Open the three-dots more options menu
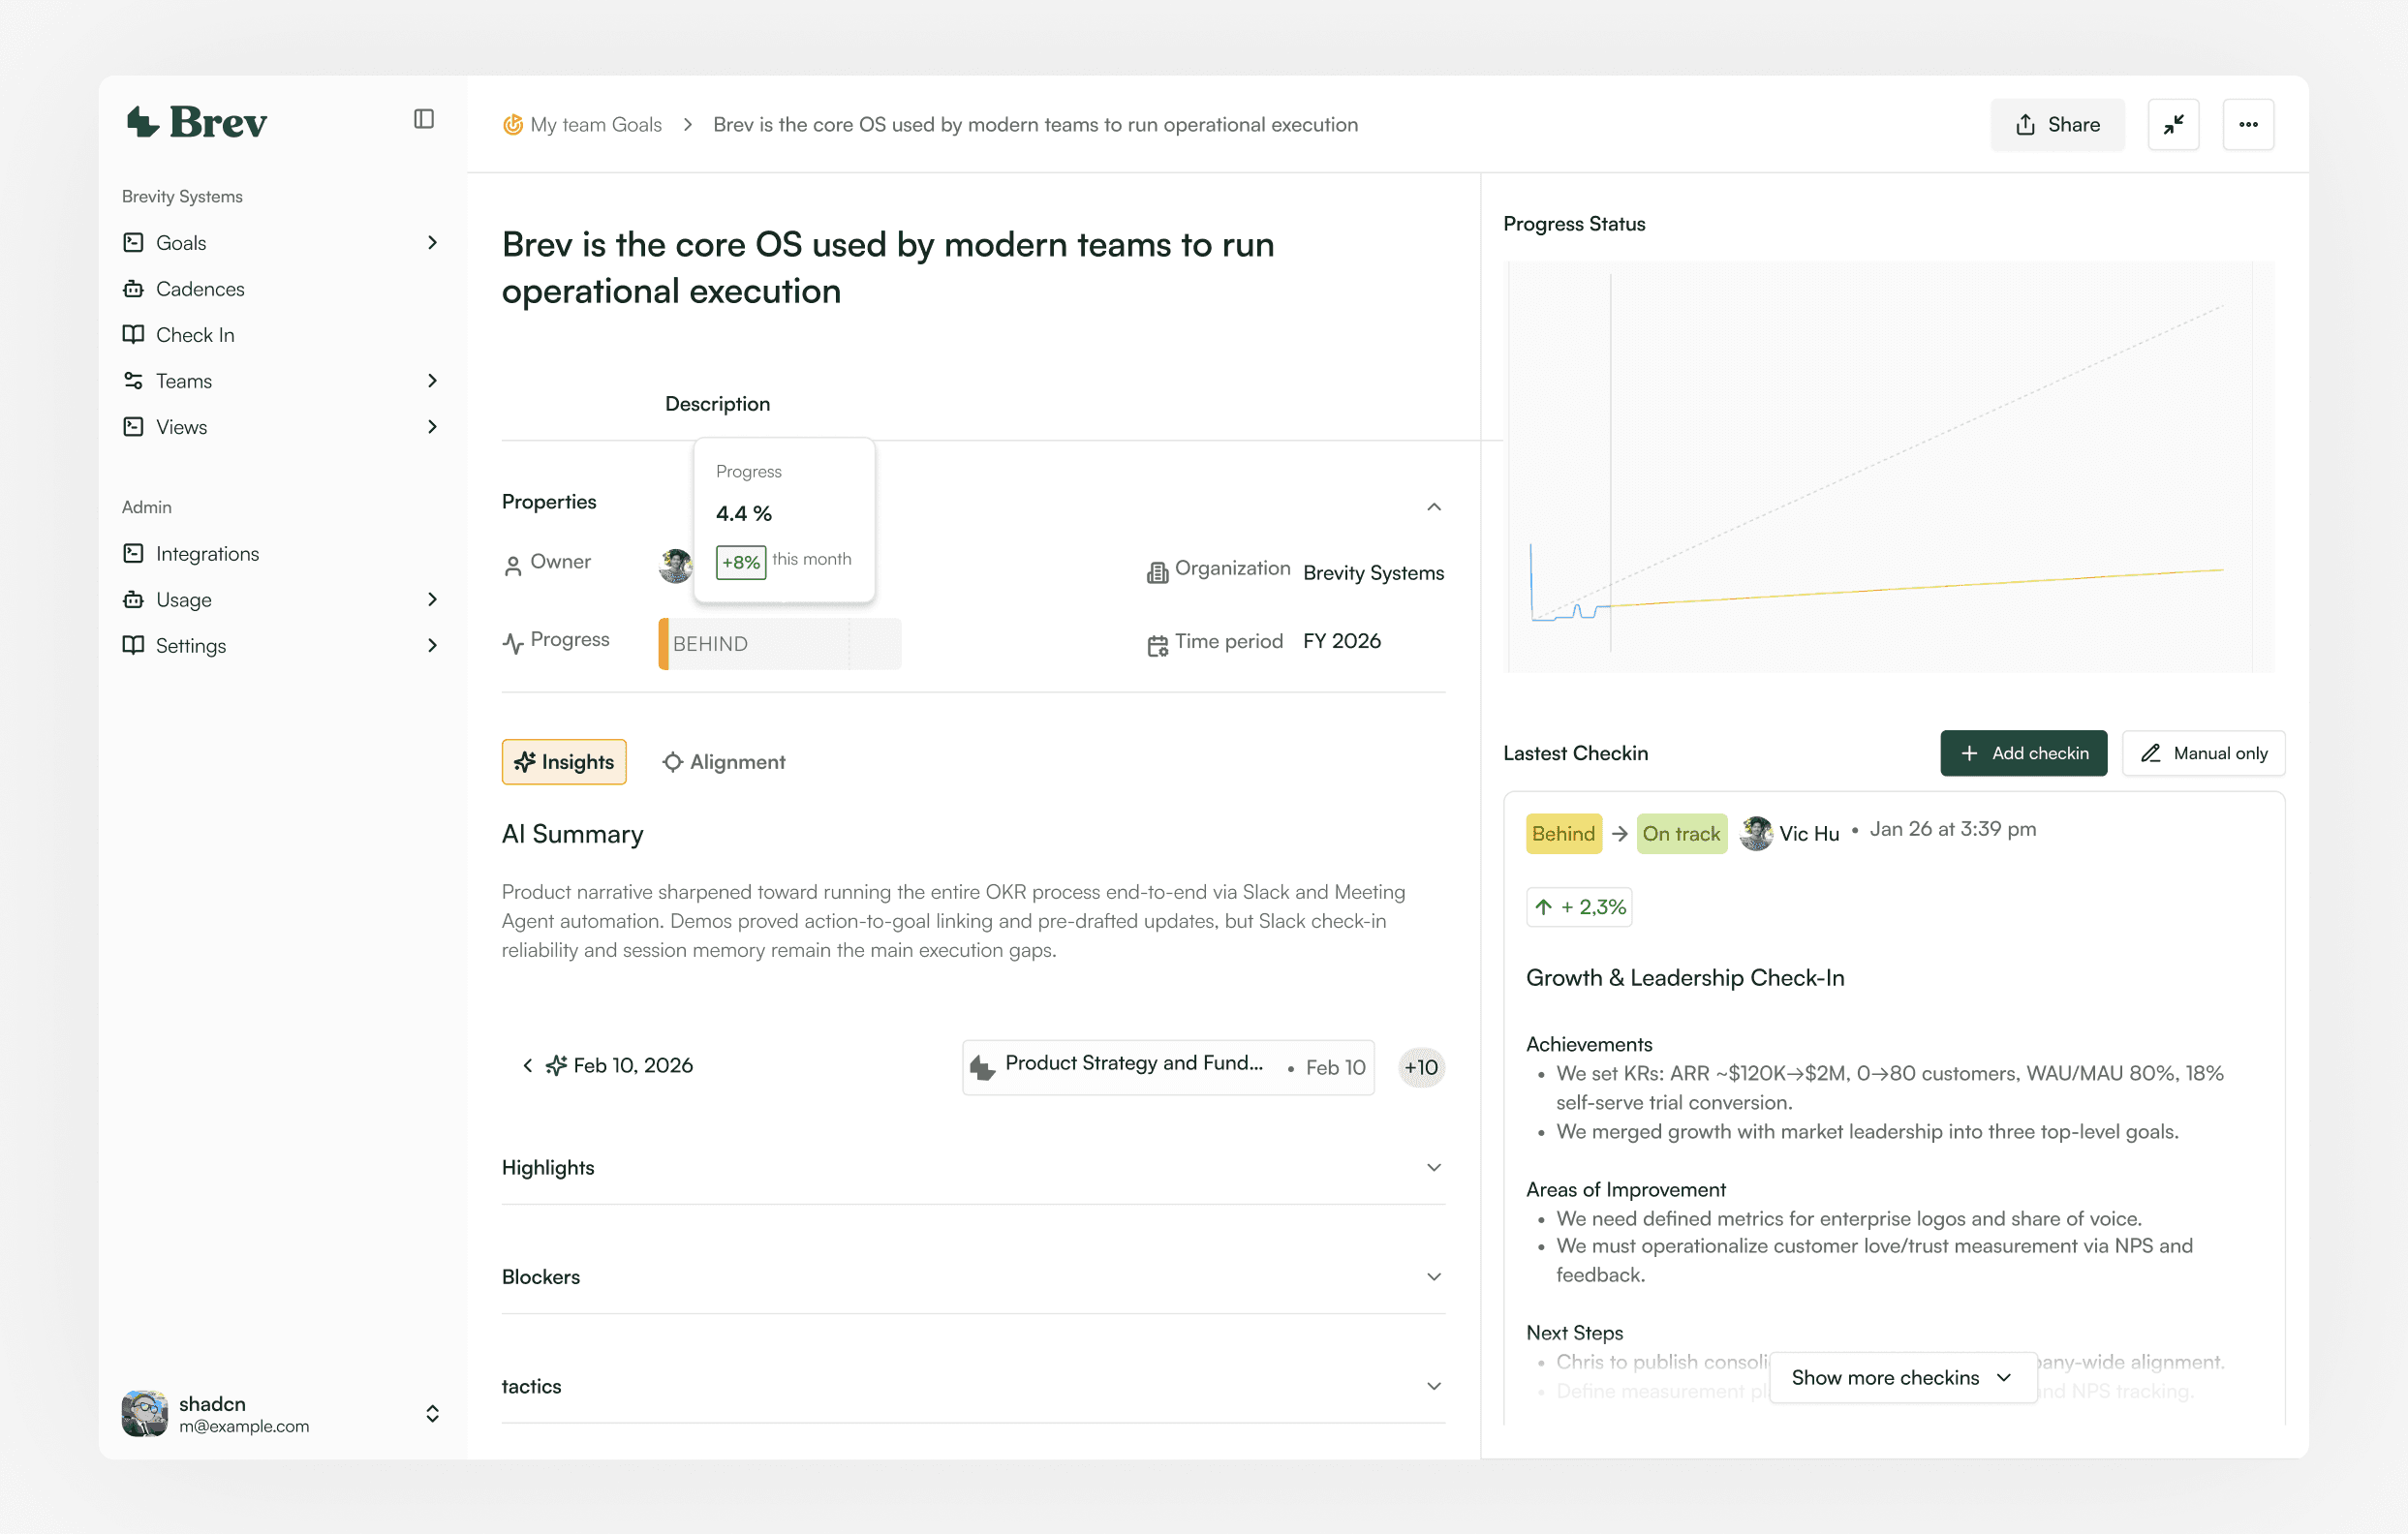 coord(2248,124)
